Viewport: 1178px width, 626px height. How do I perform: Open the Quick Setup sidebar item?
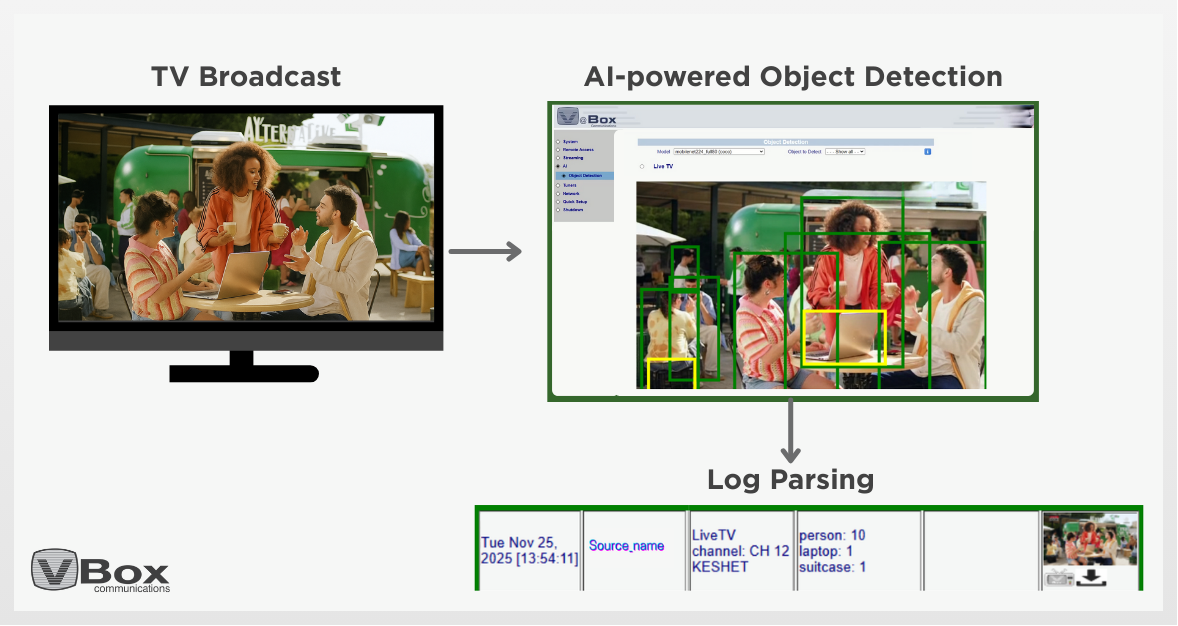pyautogui.click(x=575, y=201)
